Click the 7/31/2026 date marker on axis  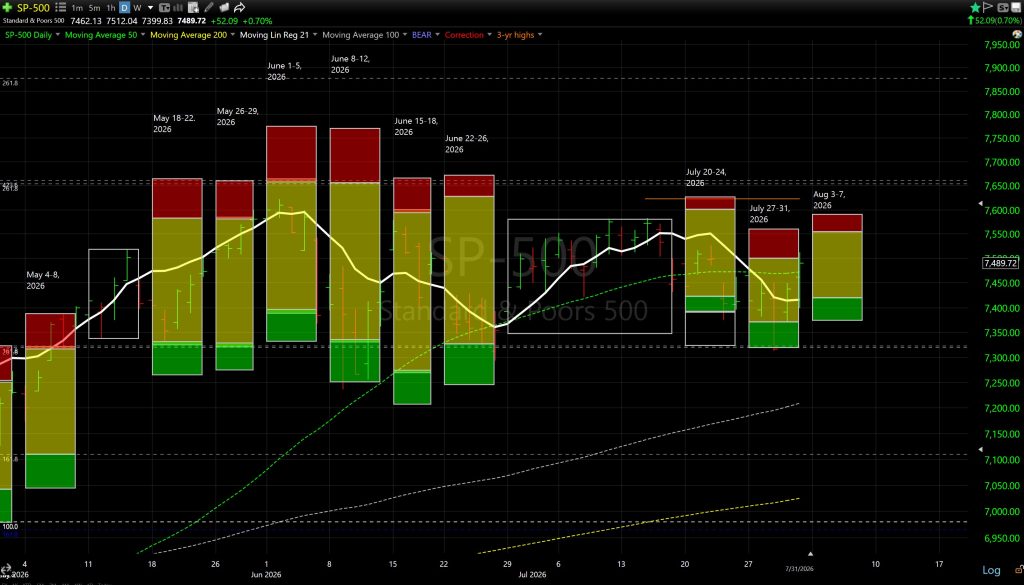(799, 569)
